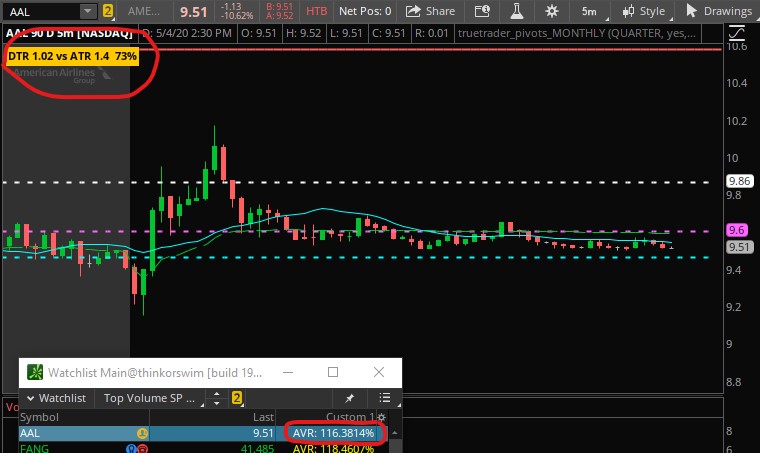Pin the Watchlist window
The image size is (760, 453).
350,397
